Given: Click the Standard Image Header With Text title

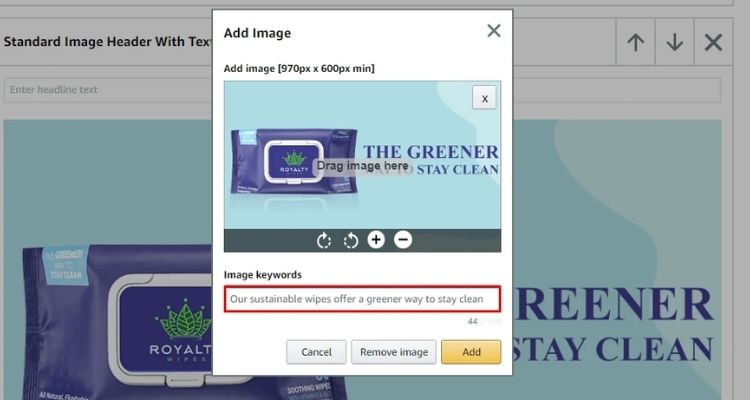Looking at the screenshot, I should click(x=108, y=42).
